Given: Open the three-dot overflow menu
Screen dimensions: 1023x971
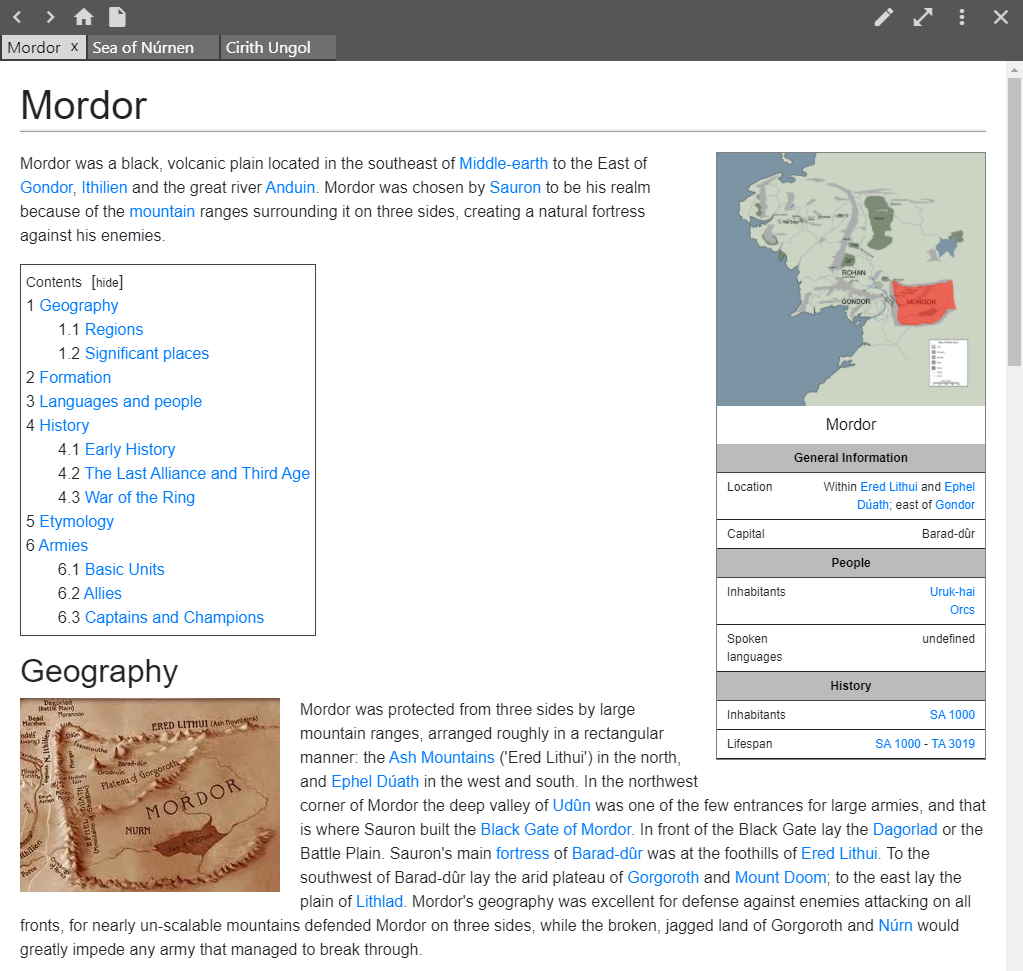Looking at the screenshot, I should (x=961, y=17).
